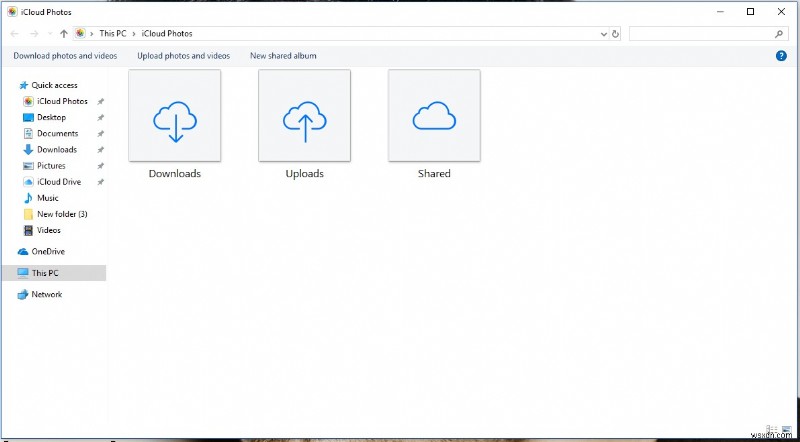The image size is (800, 442).
Task: Click the Videos film icon in sidebar
Action: [x=29, y=230]
